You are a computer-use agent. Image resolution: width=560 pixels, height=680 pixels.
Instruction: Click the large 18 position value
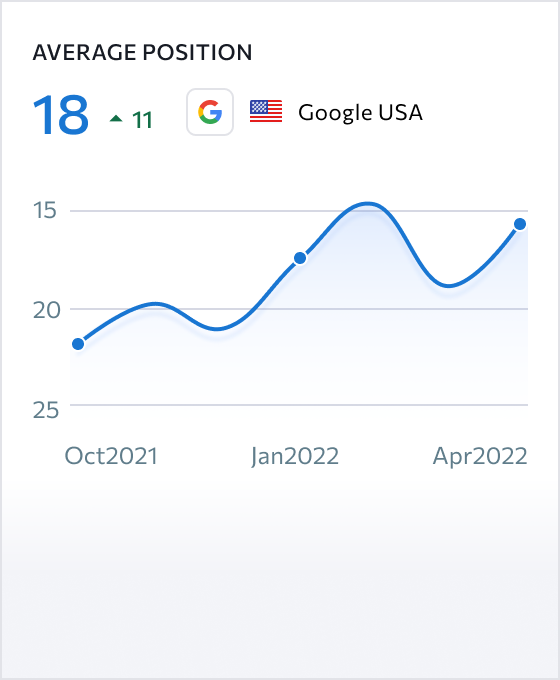(61, 115)
